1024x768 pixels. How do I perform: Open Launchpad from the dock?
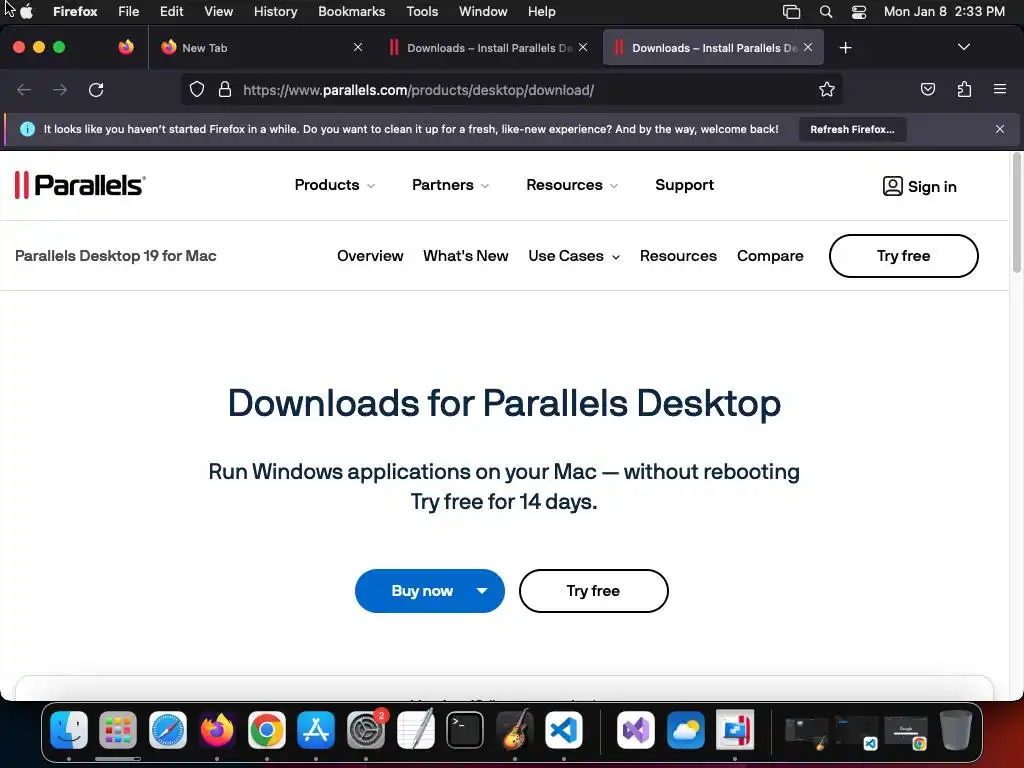point(118,729)
